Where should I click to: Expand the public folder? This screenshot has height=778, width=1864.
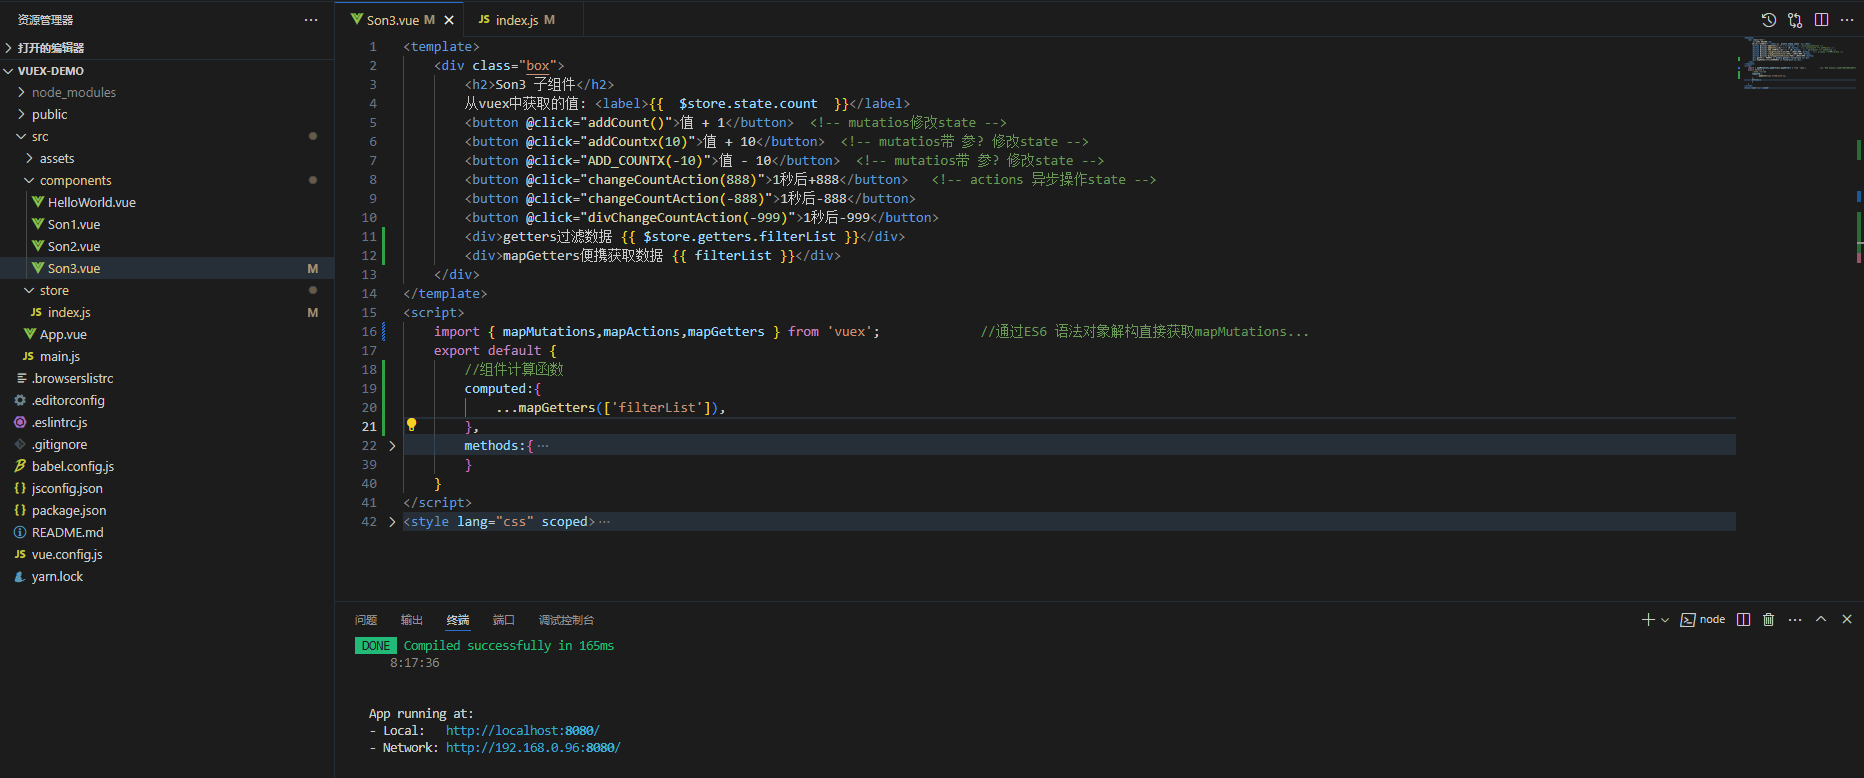pos(167,114)
